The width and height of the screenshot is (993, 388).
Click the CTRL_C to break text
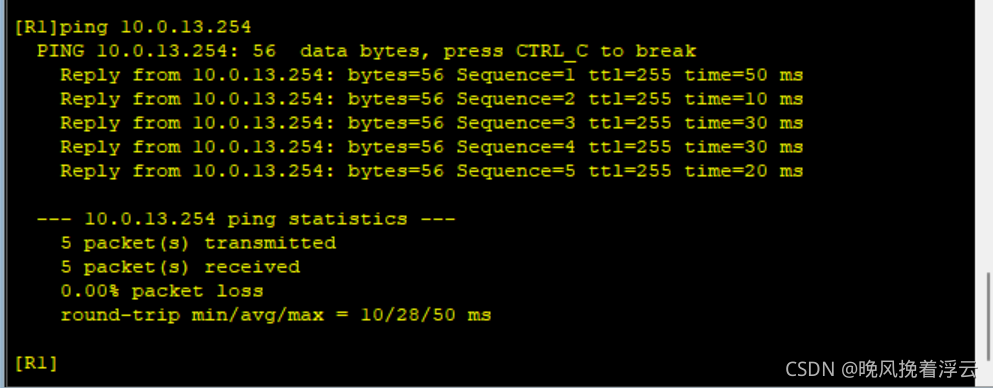pos(606,51)
